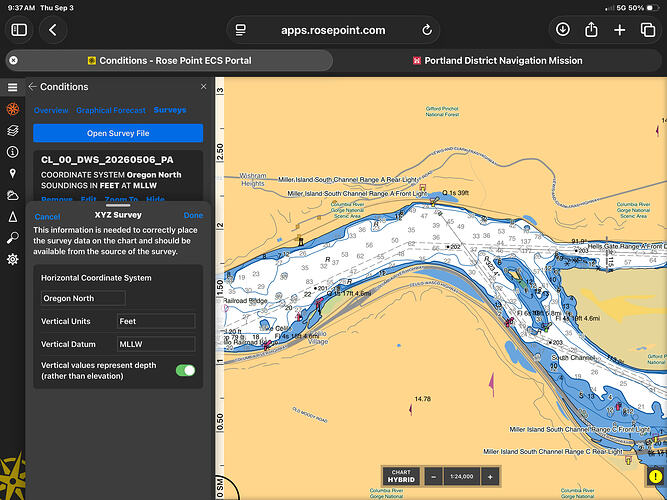Screen dimensions: 667x500
Task: Open the information icon in sidebar
Action: (13, 152)
